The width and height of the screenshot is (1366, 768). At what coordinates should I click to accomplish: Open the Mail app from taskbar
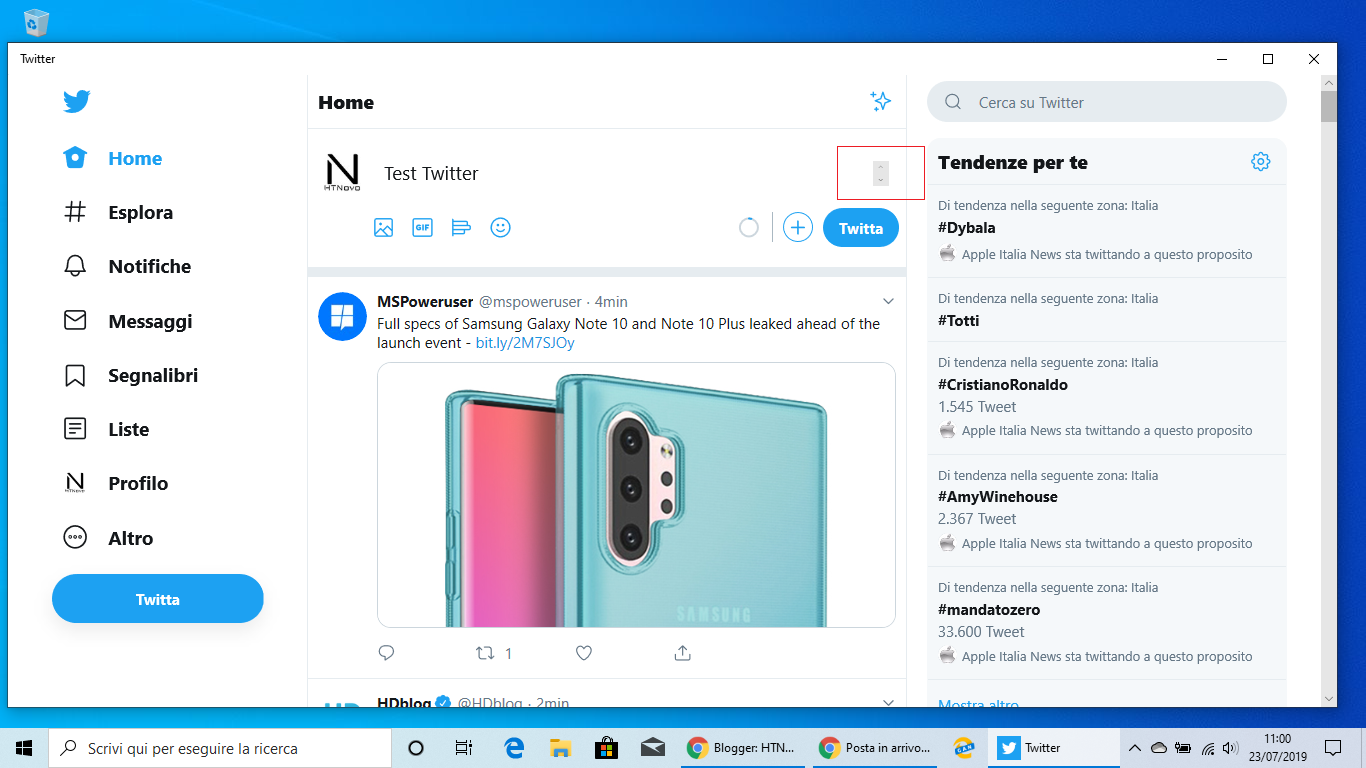point(654,748)
